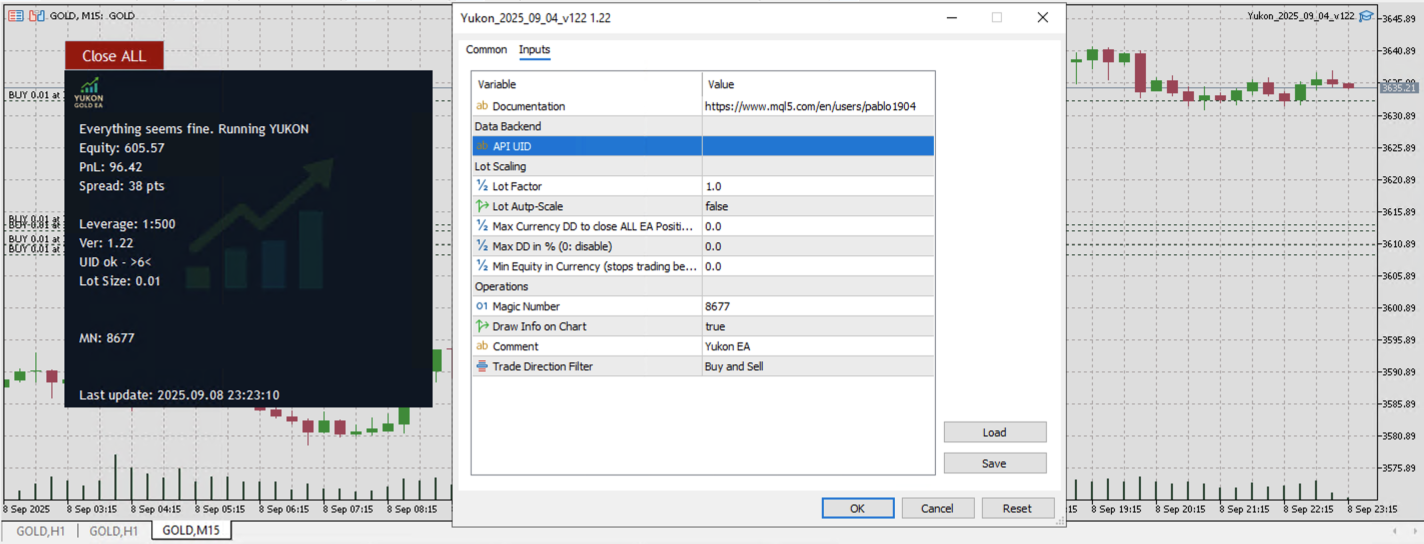Click the ½ icon beside Lot Factor
The height and width of the screenshot is (544, 1424).
tap(482, 186)
